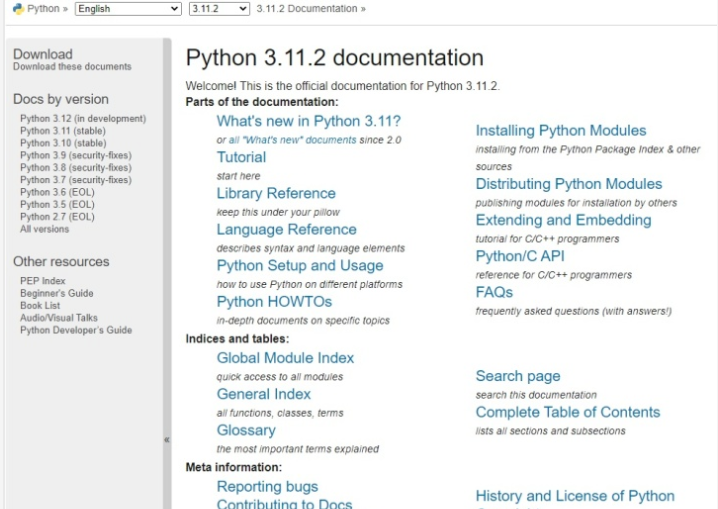Open What's new in Python 3.11?

(x=309, y=121)
